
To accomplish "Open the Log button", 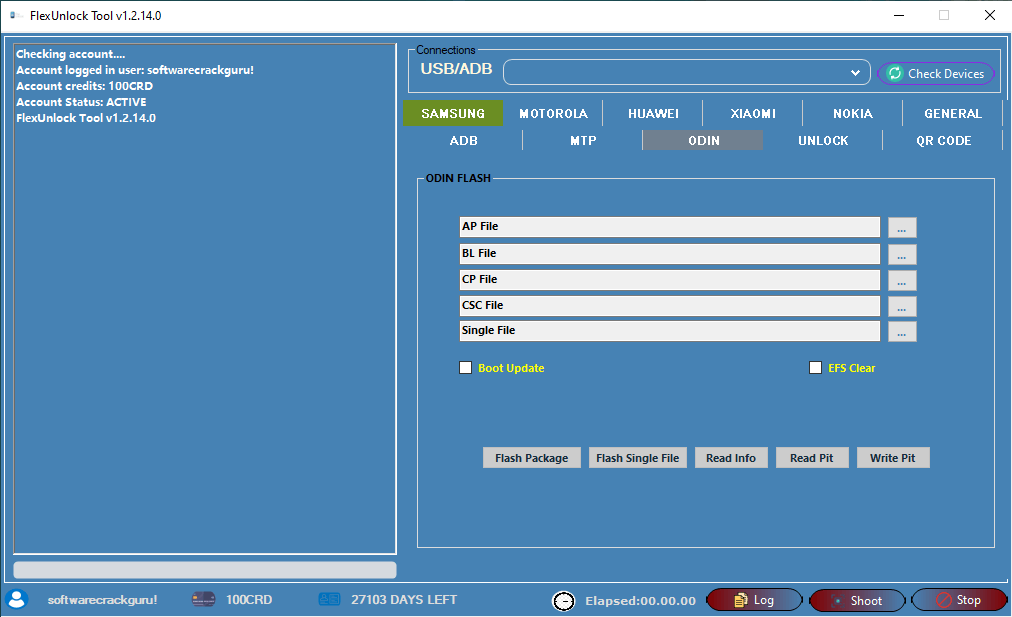I will click(754, 600).
